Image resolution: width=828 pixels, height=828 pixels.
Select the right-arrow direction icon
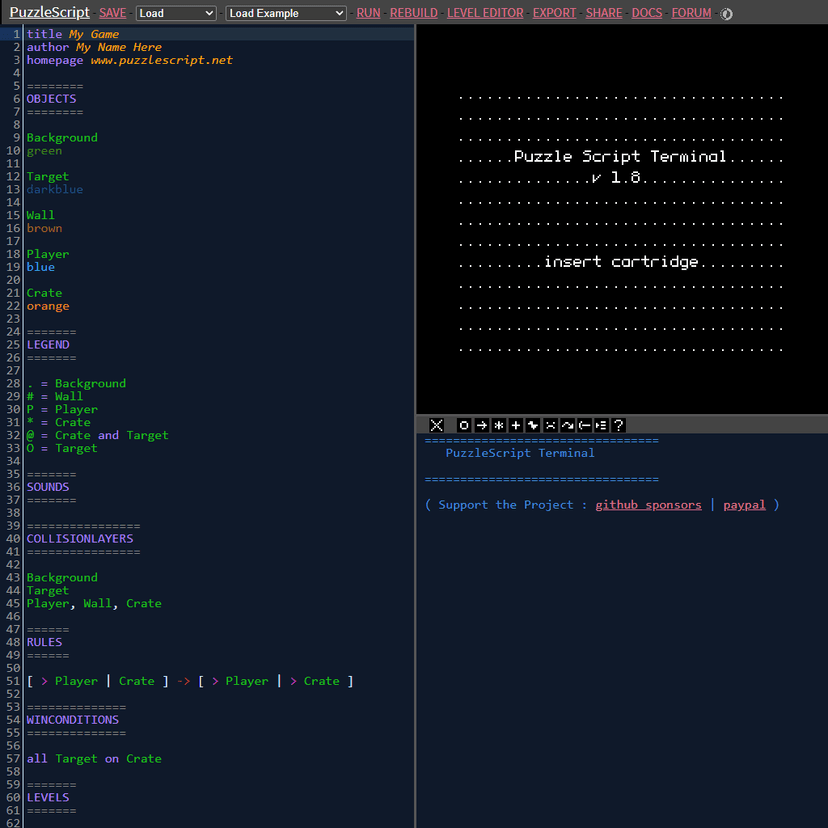point(480,425)
